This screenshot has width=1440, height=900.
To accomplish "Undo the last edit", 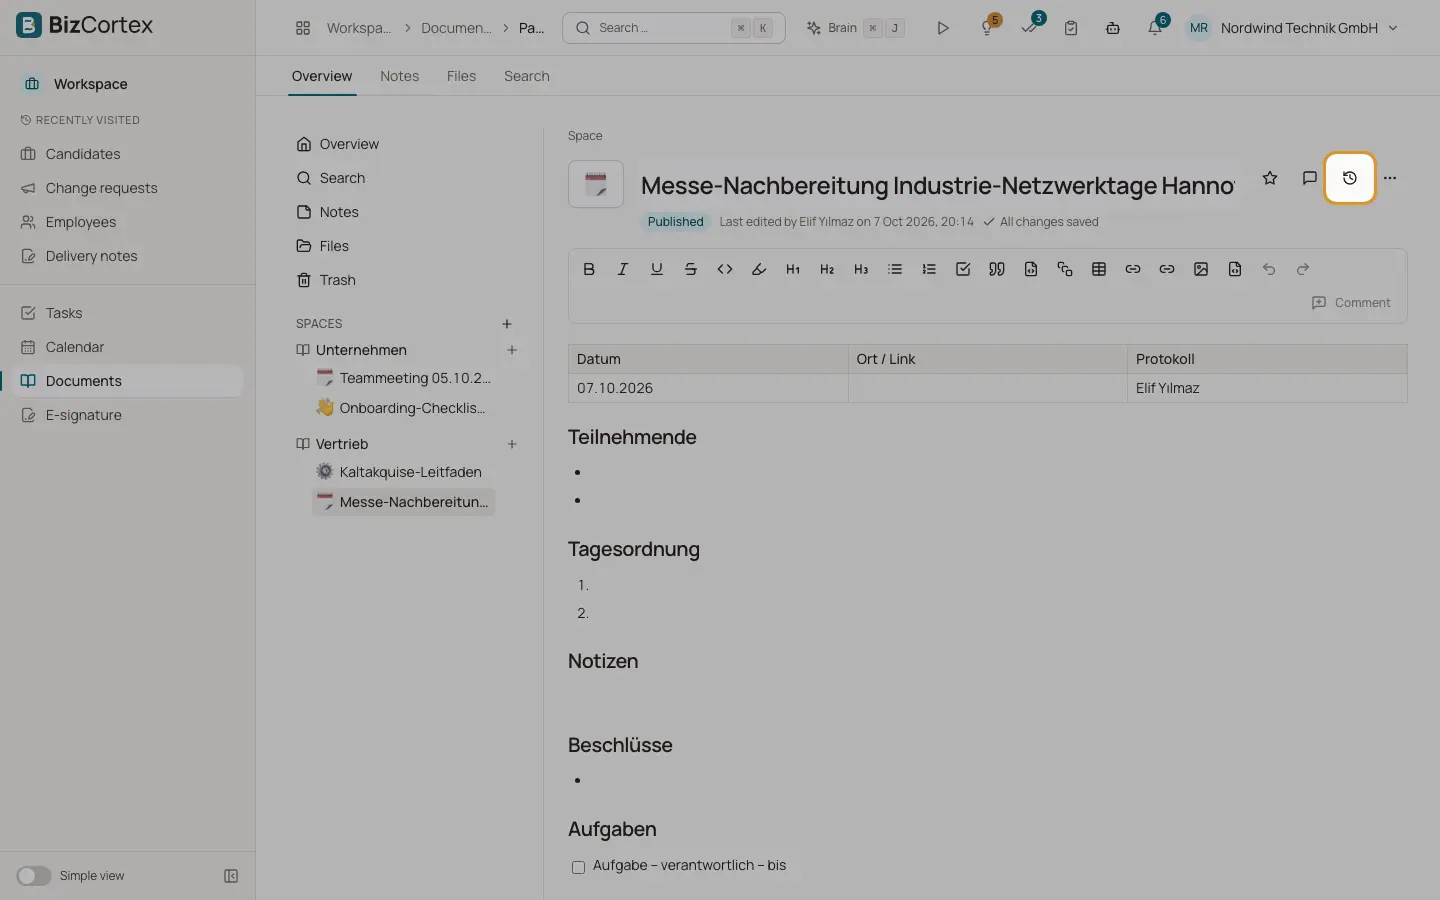I will 1269,269.
